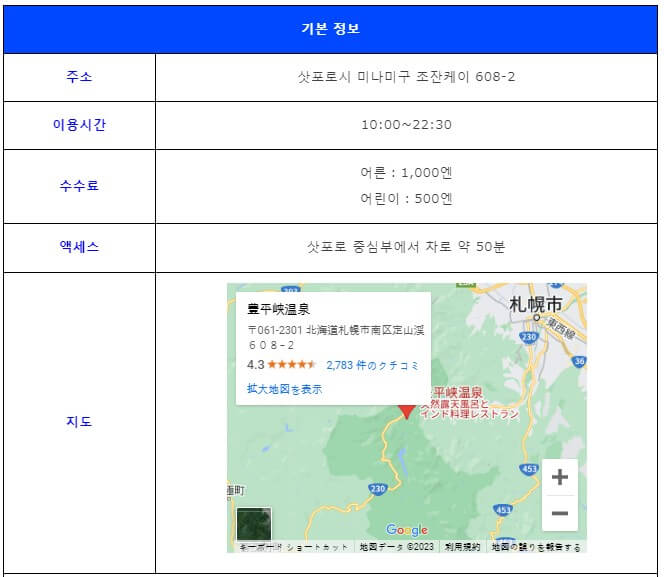The width and height of the screenshot is (664, 577).
Task: Click the route 36 shield on map
Action: click(x=579, y=361)
